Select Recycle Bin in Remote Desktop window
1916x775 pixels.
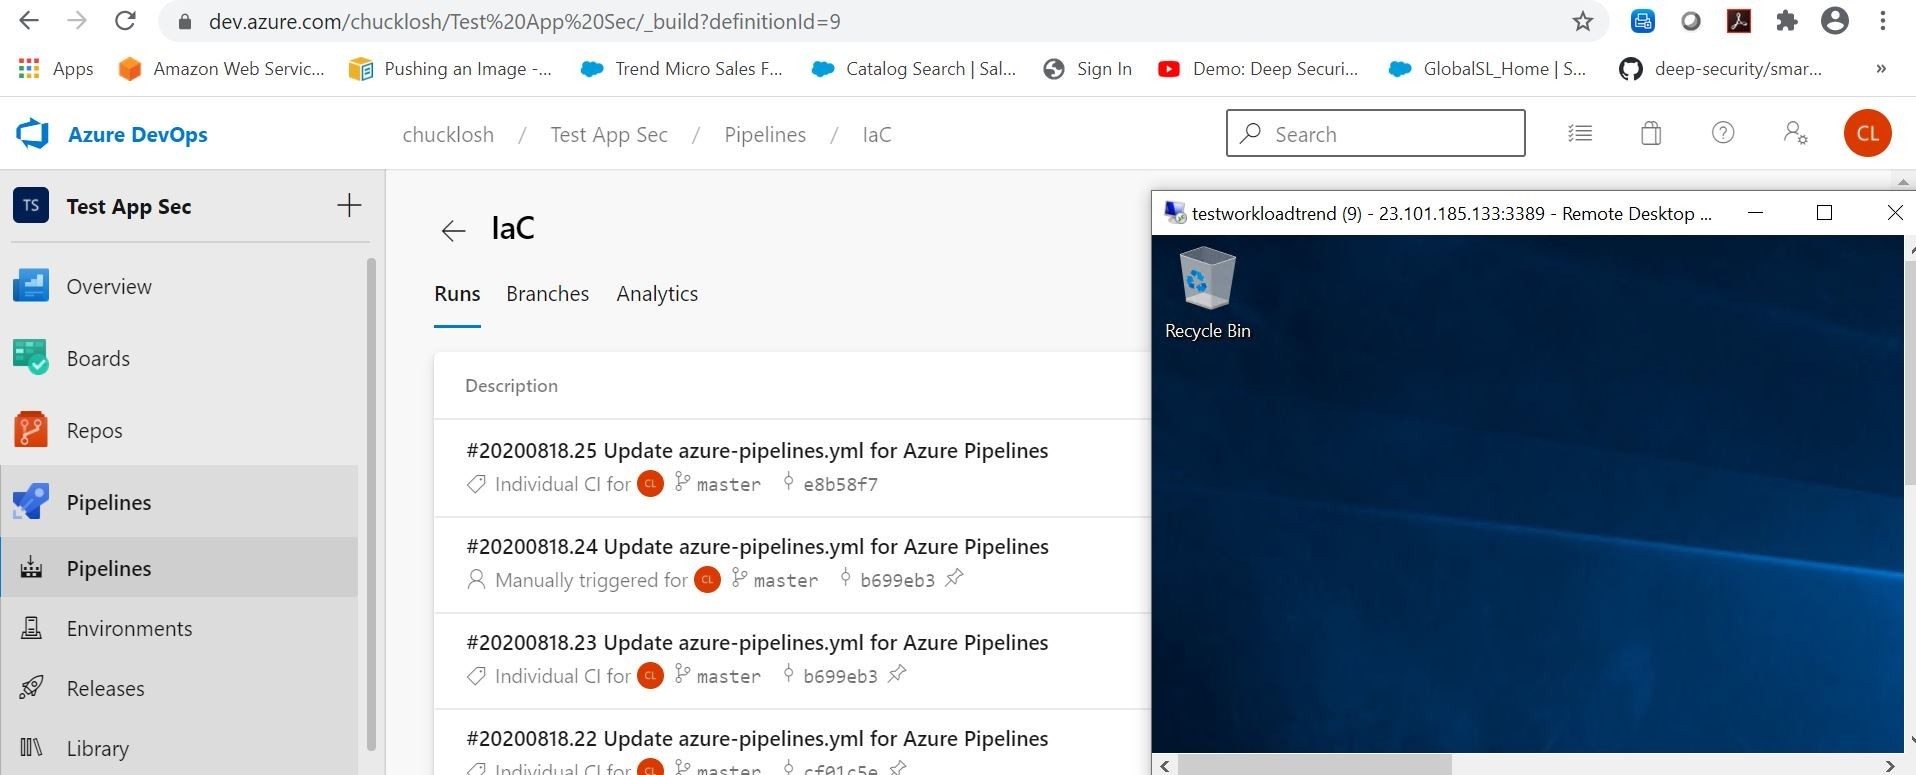1207,294
